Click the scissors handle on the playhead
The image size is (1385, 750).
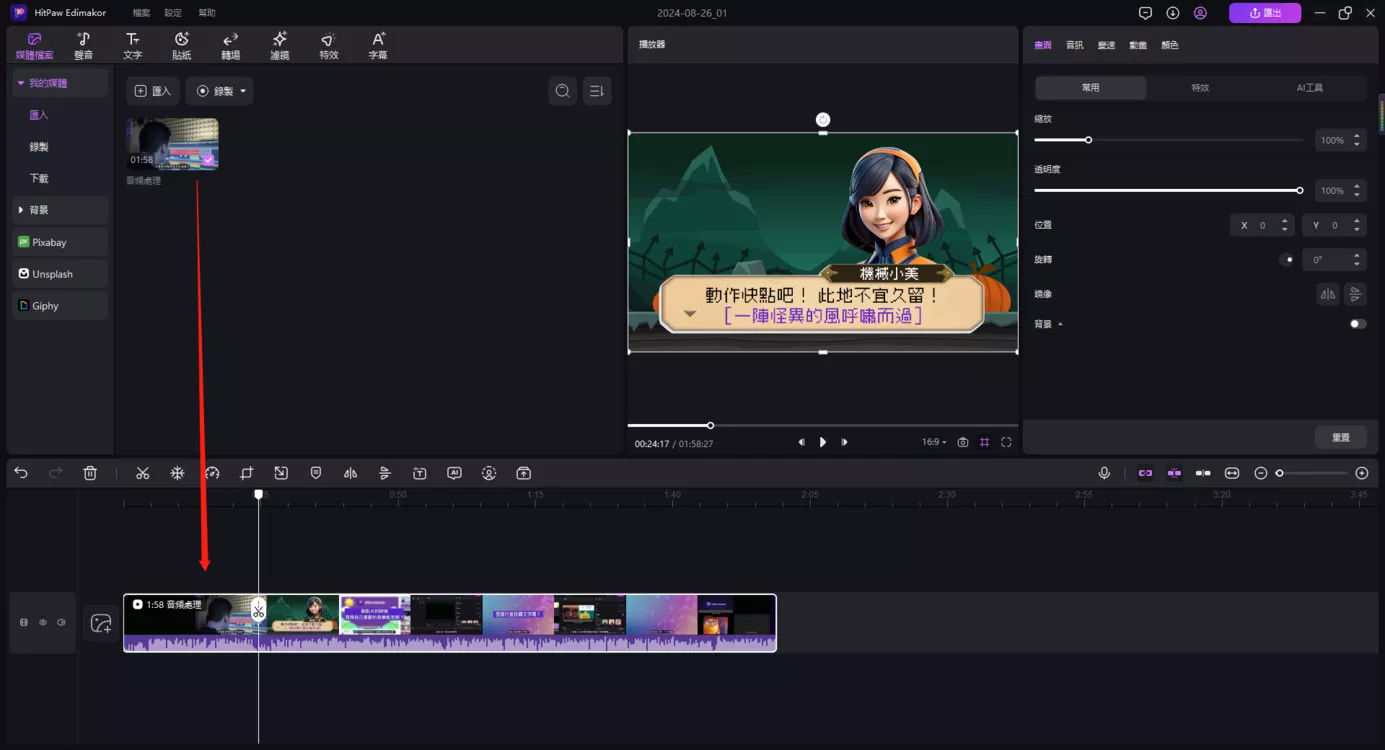(258, 610)
